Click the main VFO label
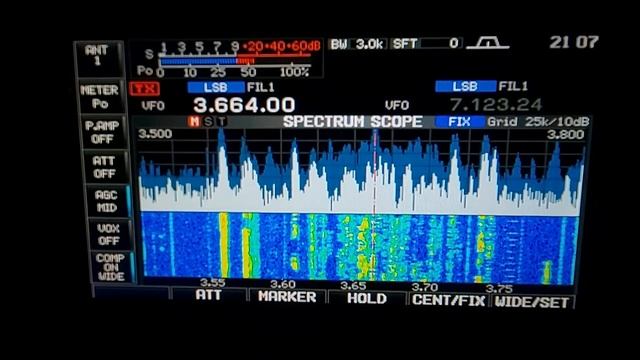The width and height of the screenshot is (640, 360). click(x=153, y=106)
